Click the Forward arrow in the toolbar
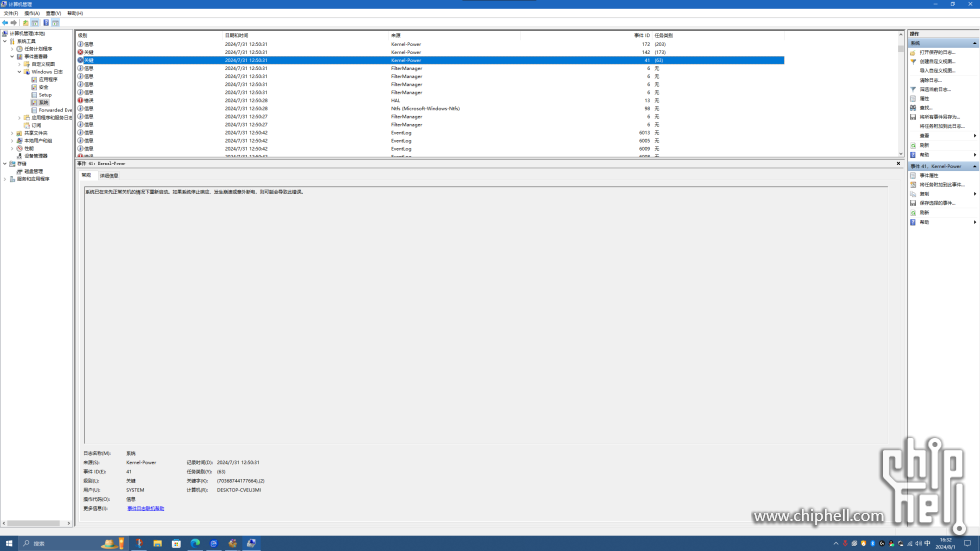Image resolution: width=980 pixels, height=551 pixels. point(14,22)
